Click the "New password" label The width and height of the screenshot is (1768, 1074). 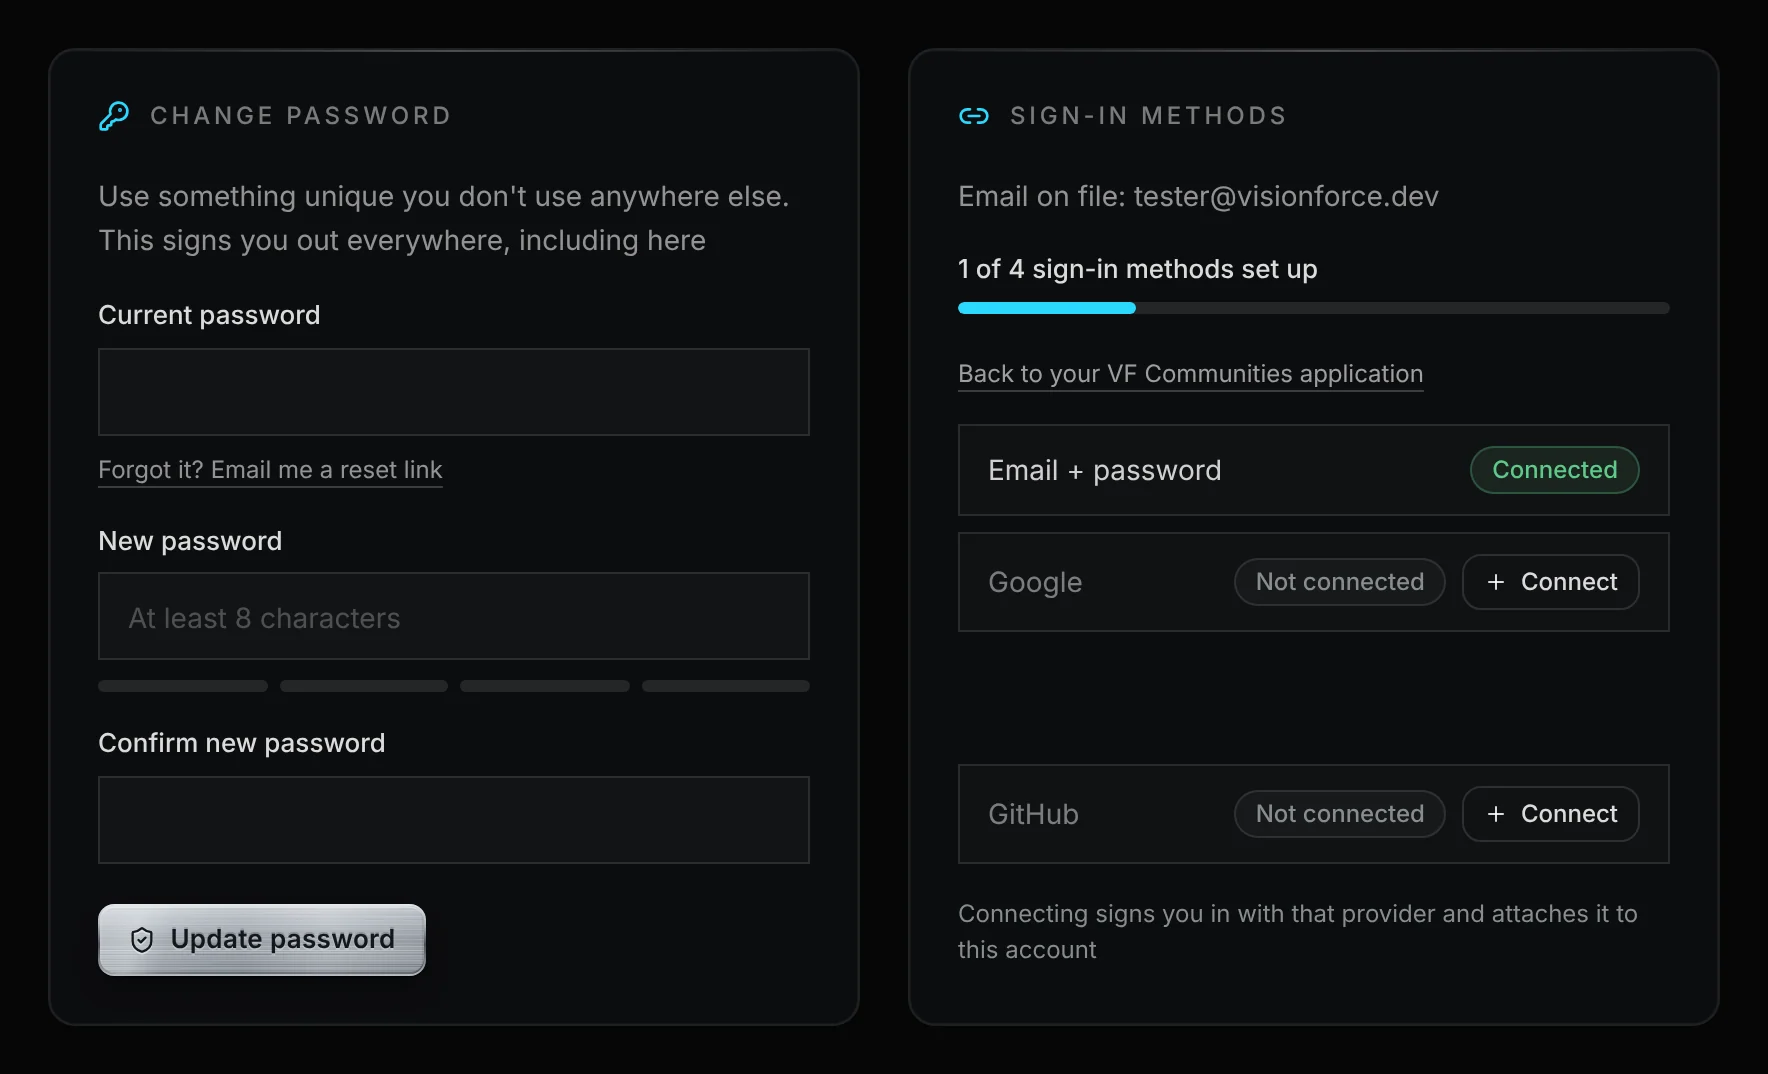(190, 541)
